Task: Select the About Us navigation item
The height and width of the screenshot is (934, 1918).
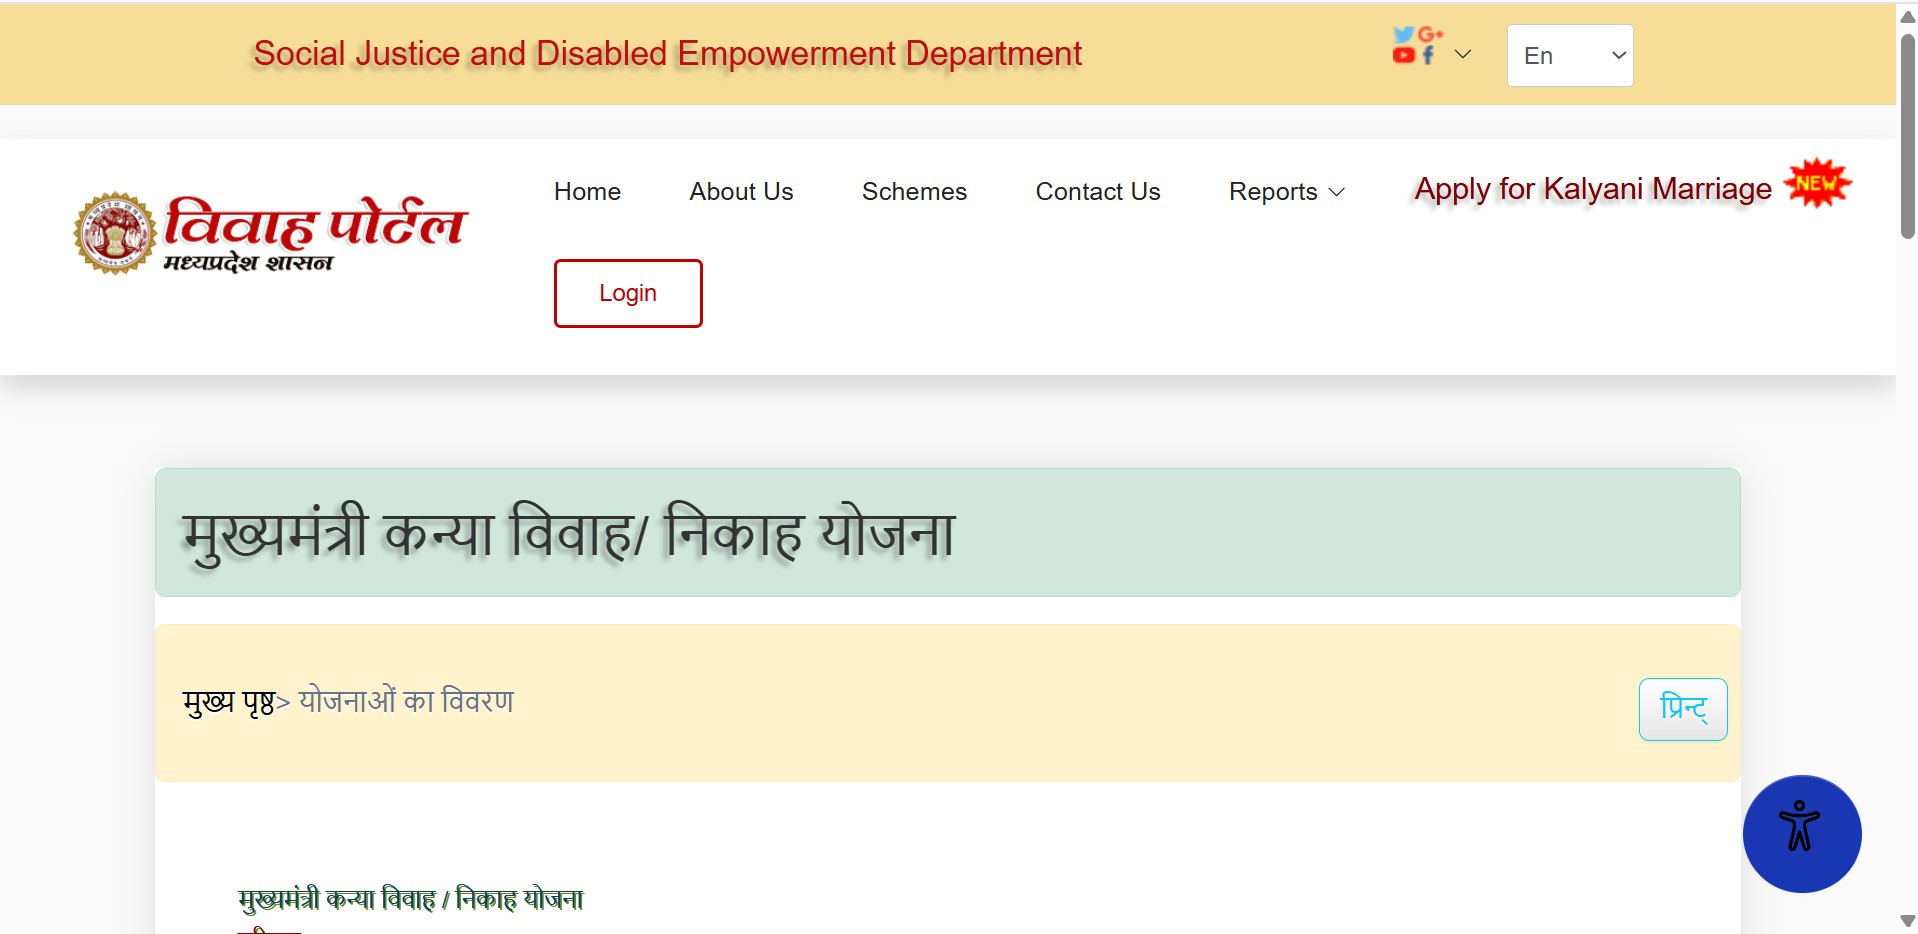Action: point(740,191)
